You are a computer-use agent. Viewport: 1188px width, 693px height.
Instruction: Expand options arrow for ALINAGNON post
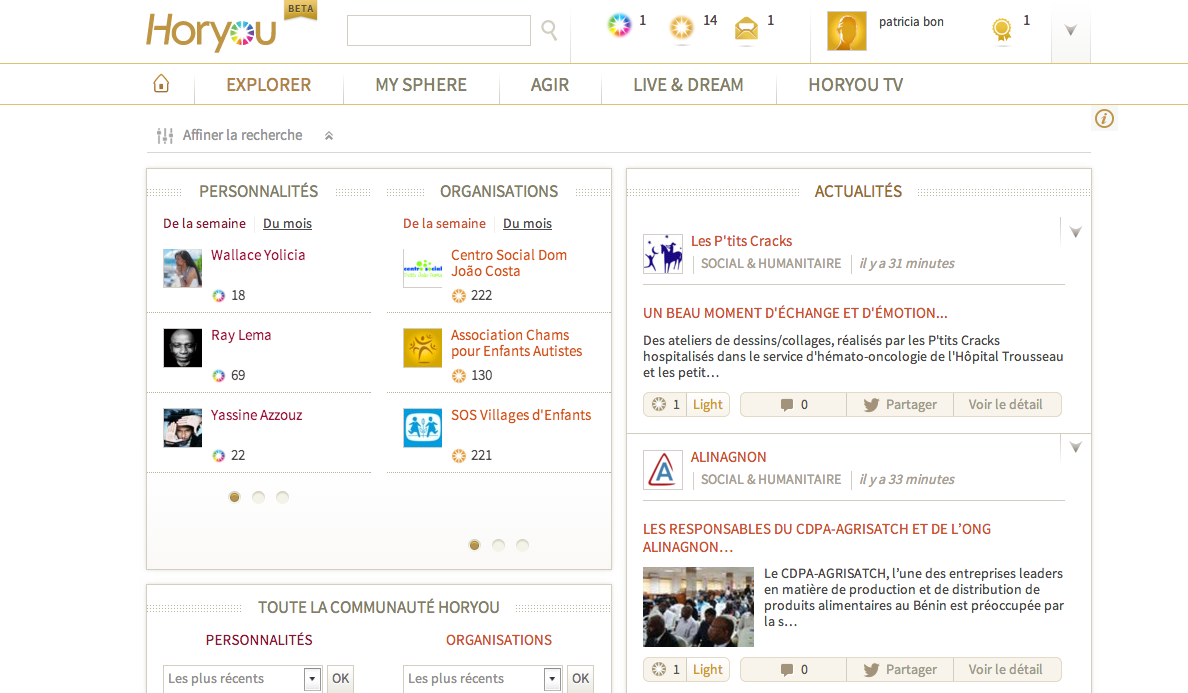(x=1075, y=448)
